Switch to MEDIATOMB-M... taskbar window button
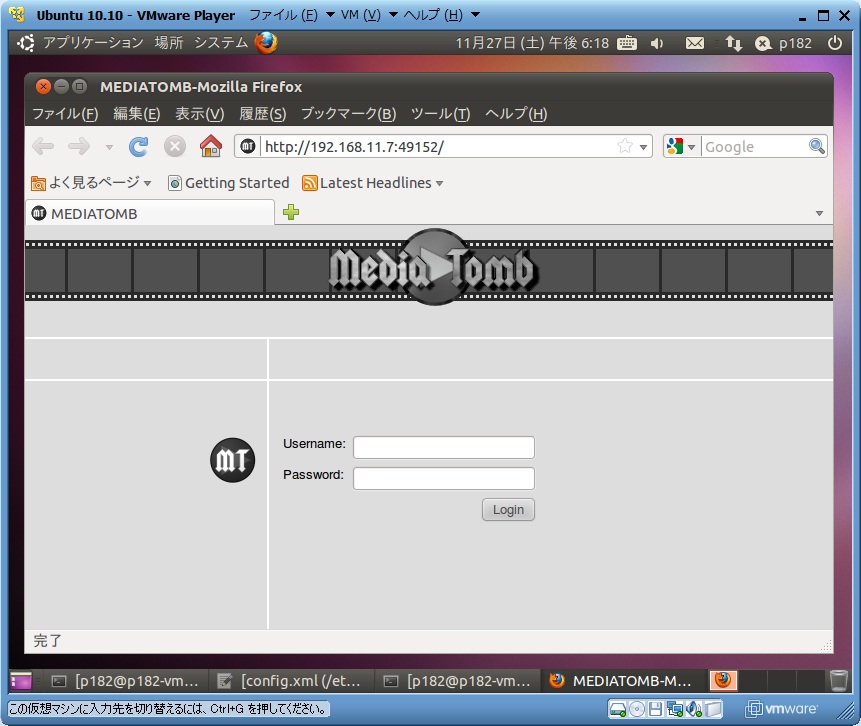 click(622, 681)
